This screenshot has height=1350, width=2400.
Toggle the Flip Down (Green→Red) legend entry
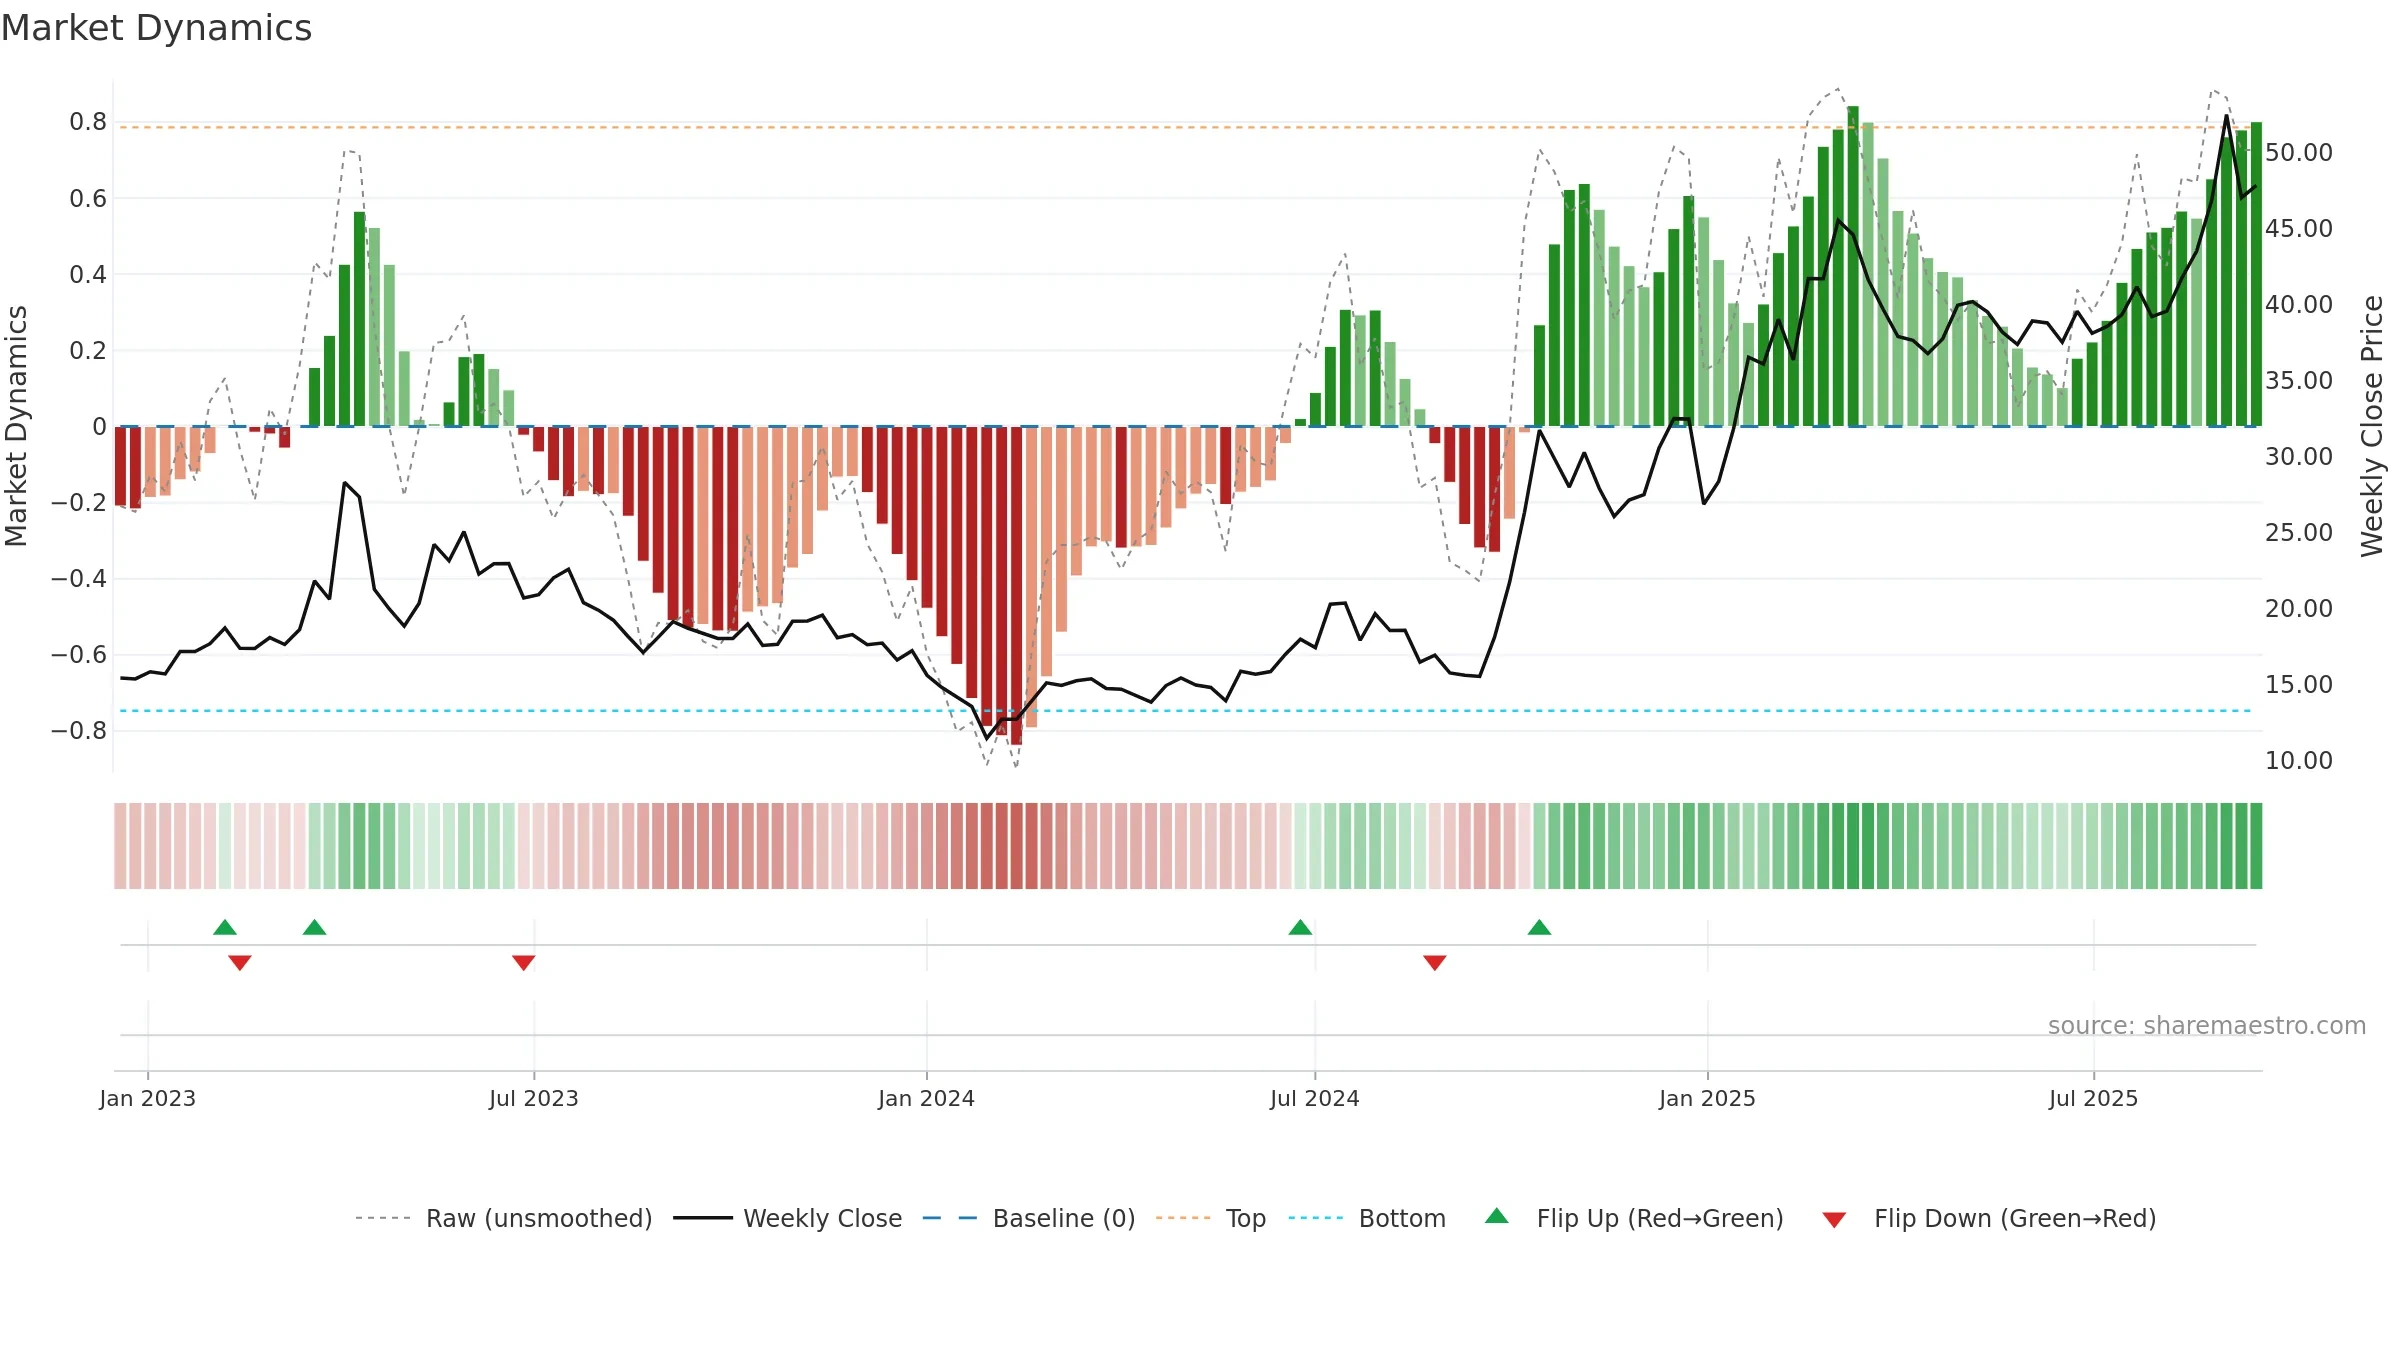[1988, 1218]
